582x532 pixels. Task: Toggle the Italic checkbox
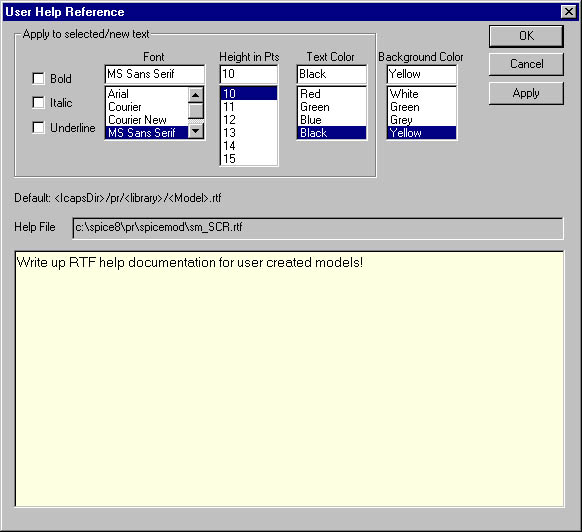tap(39, 102)
